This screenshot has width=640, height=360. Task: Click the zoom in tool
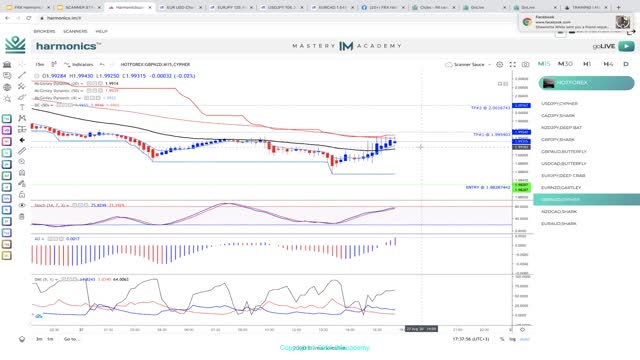coord(22,162)
